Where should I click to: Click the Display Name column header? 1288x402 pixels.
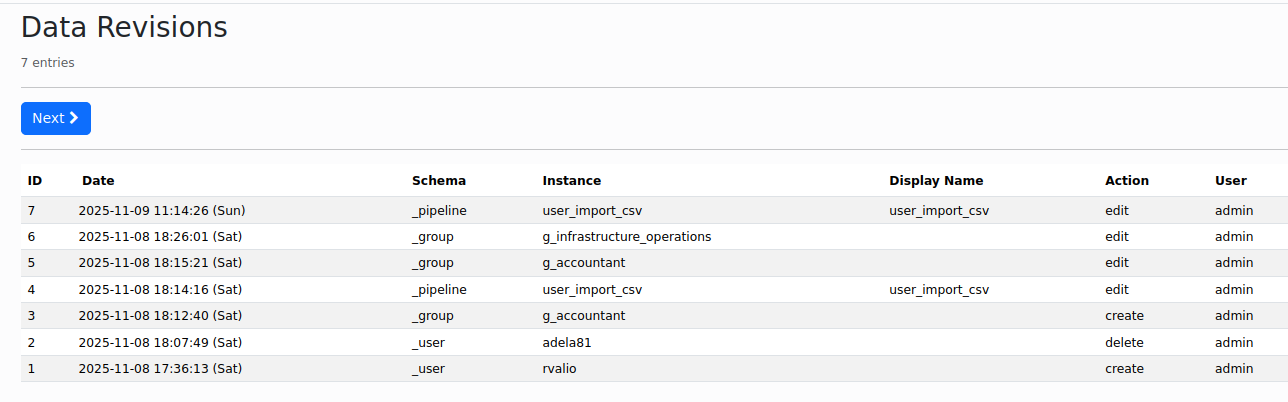pyautogui.click(x=936, y=181)
